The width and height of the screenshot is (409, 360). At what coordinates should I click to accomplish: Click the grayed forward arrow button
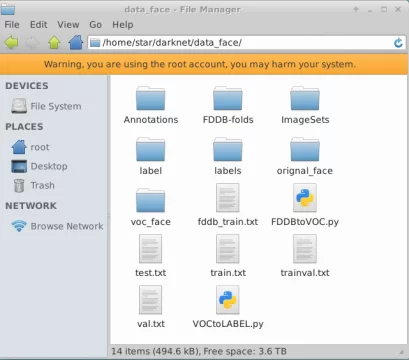click(33, 43)
